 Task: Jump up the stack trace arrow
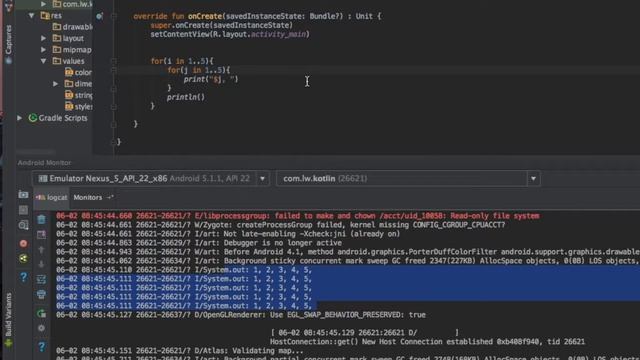click(x=41, y=250)
